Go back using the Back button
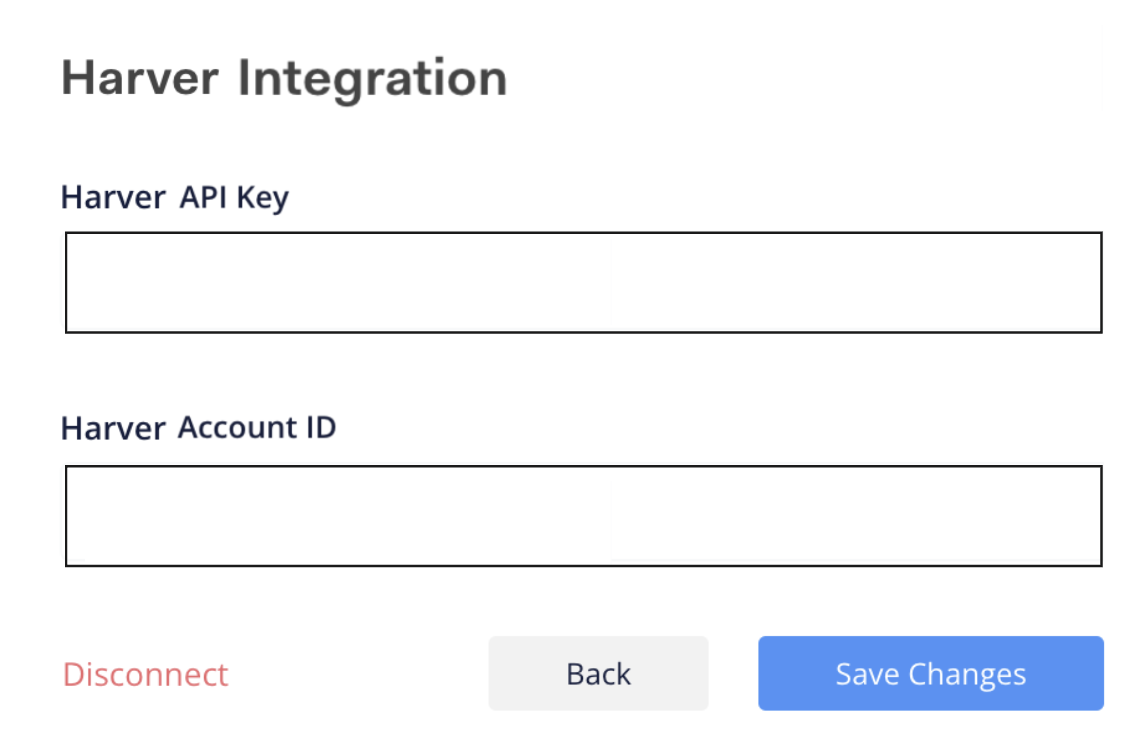The height and width of the screenshot is (752, 1146). (598, 673)
